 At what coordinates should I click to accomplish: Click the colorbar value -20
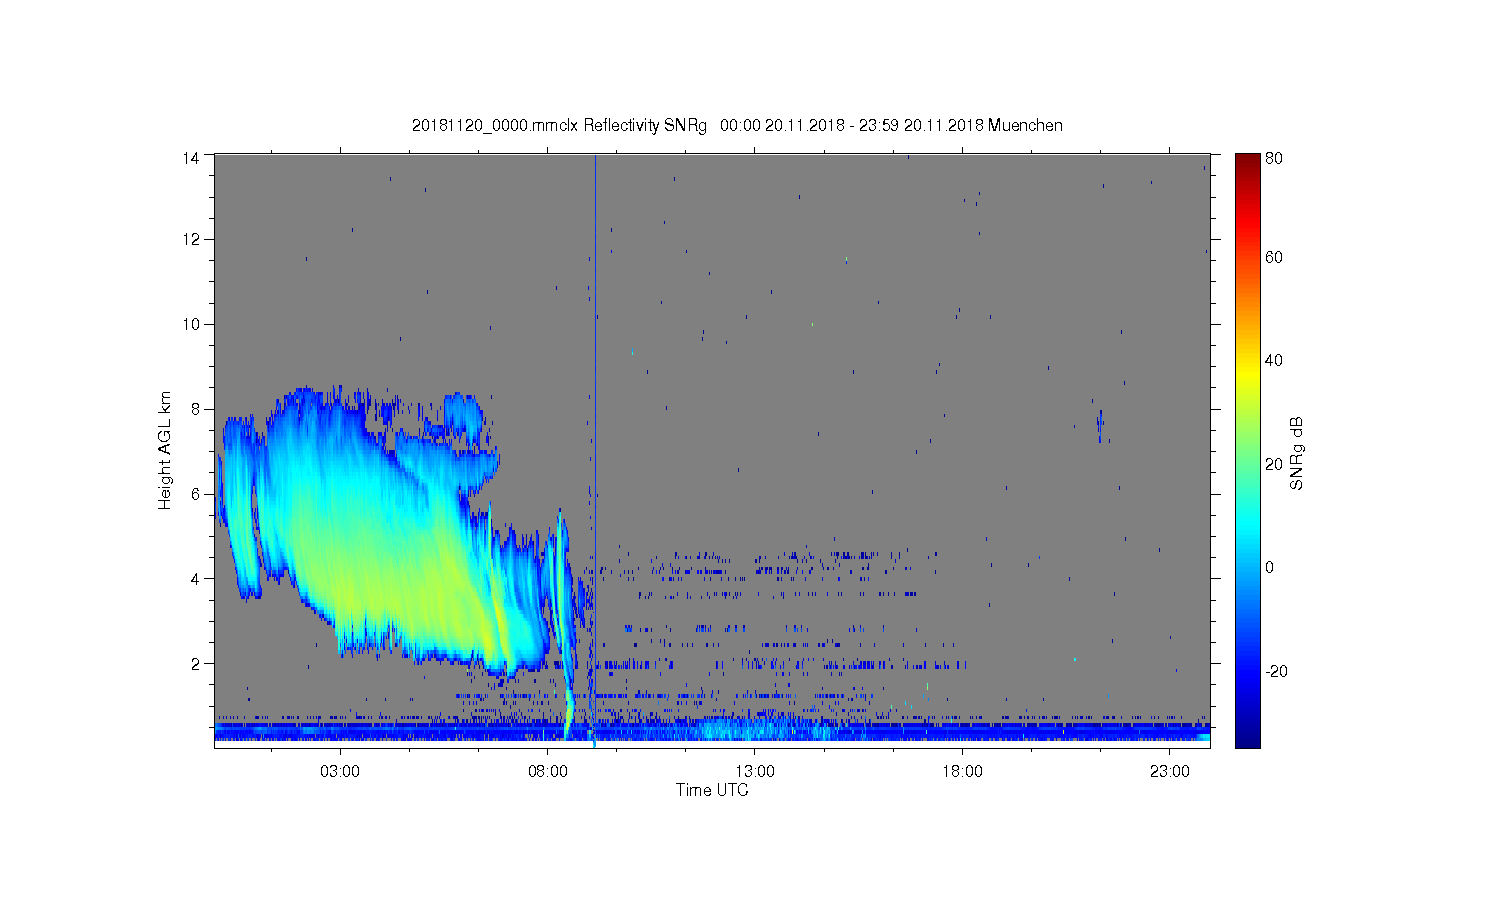coord(1276,671)
